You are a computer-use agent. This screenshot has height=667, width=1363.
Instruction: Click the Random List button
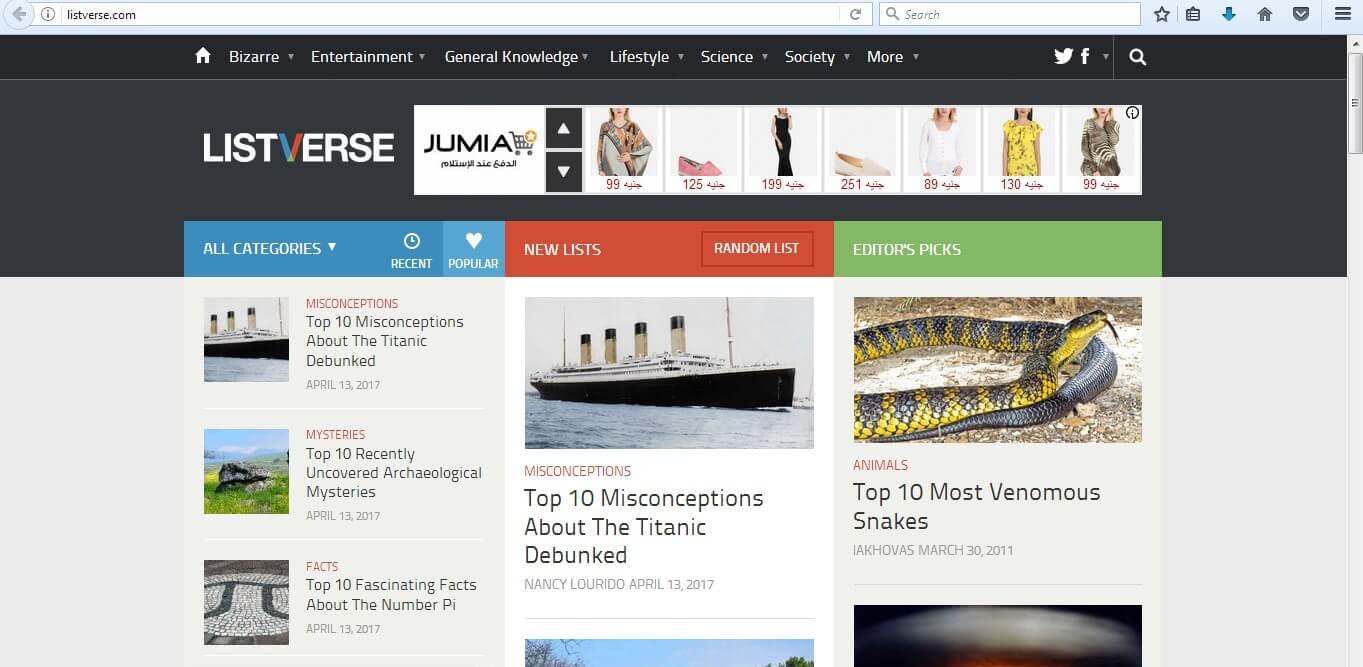[756, 249]
